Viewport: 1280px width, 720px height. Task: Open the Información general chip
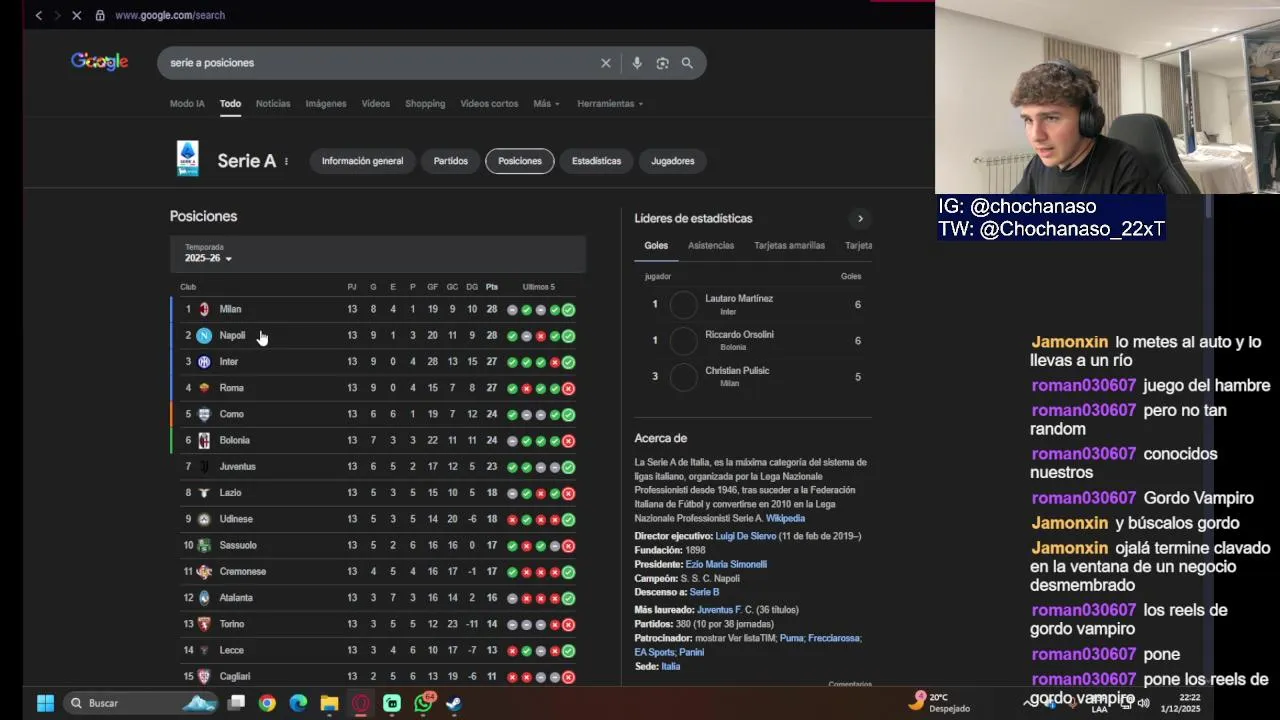click(362, 161)
